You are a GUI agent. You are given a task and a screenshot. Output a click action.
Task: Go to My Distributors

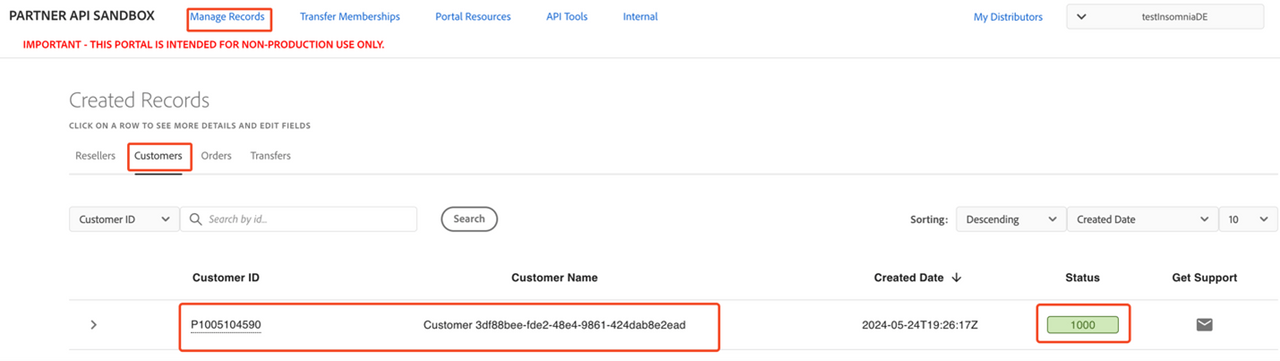(1008, 17)
